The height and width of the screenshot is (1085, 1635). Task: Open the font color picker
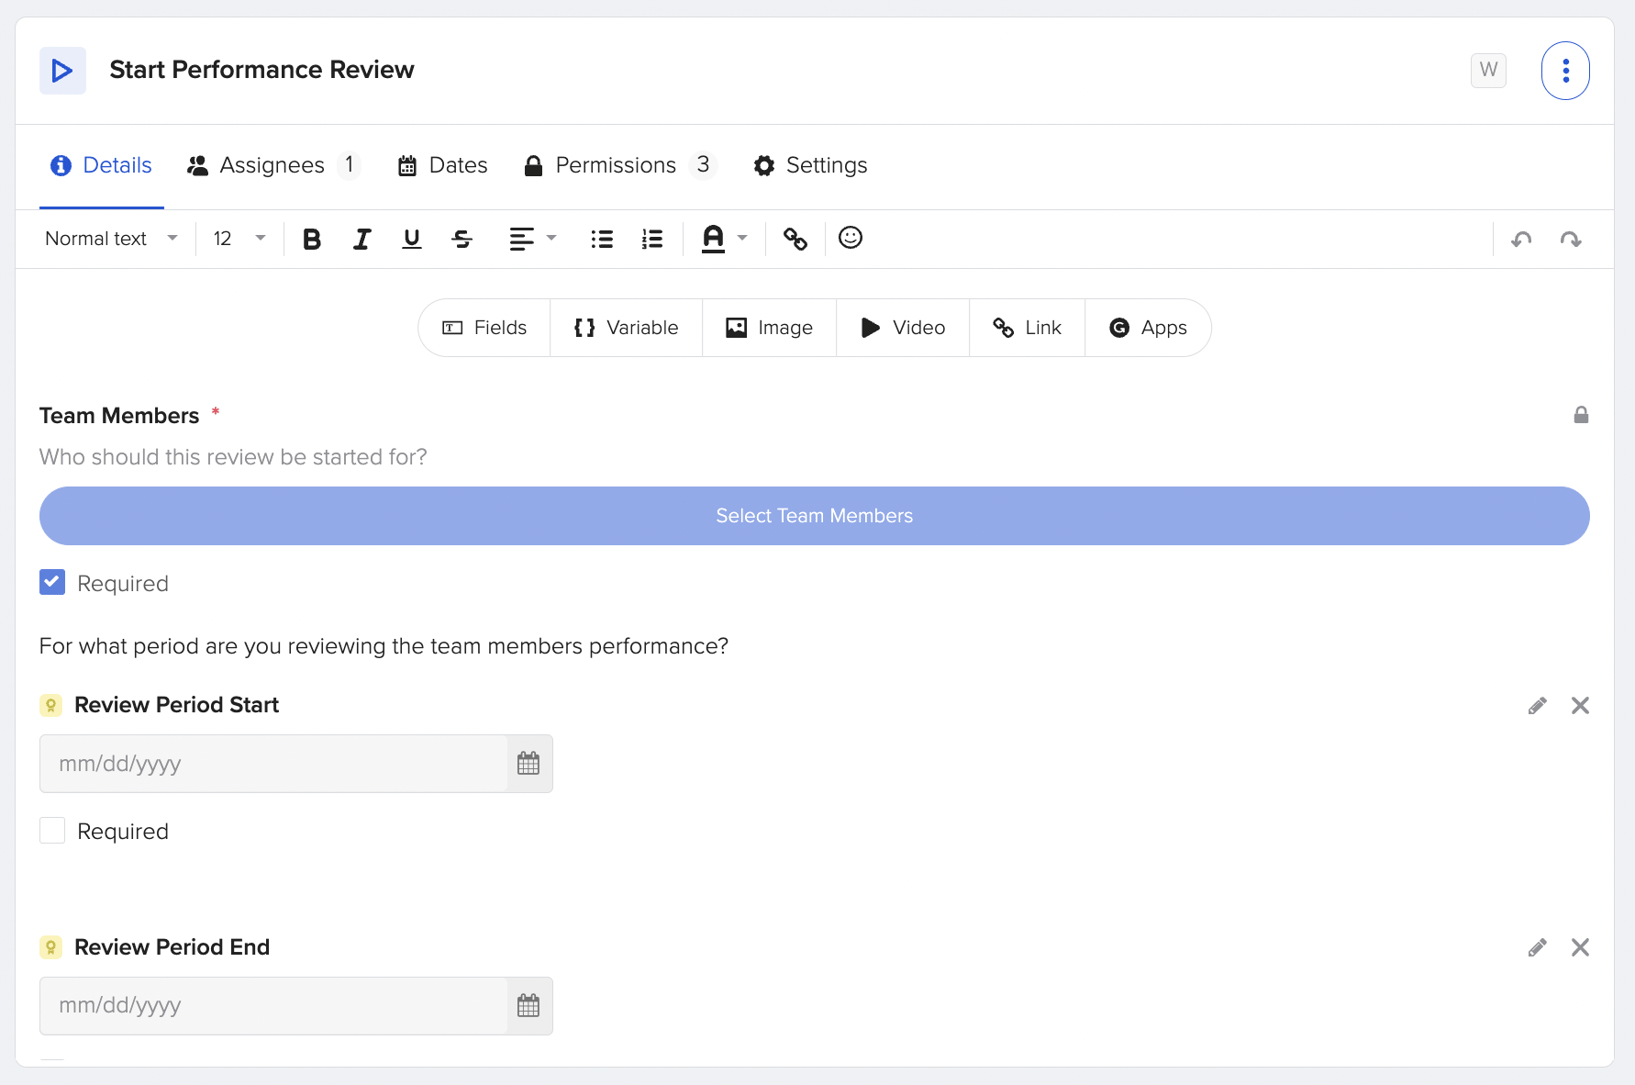tap(724, 238)
